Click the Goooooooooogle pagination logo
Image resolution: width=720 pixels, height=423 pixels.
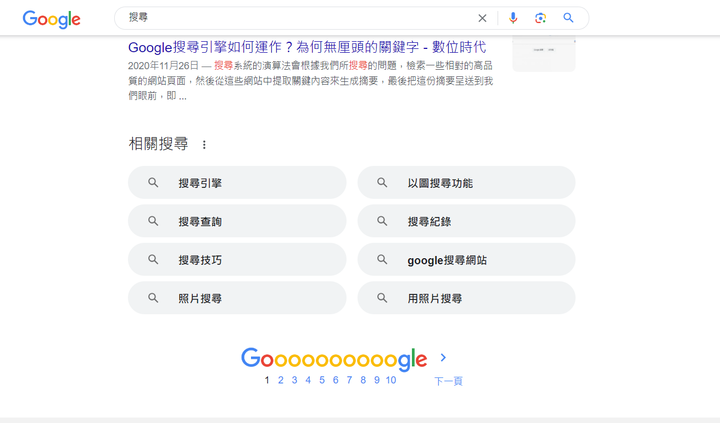pos(334,360)
